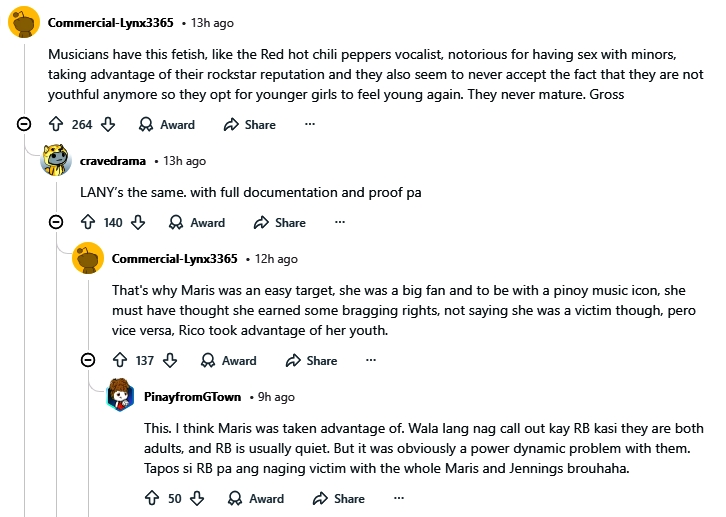Collapse the top Commercial-Lynx3365 comment thread
The width and height of the screenshot is (726, 517).
coord(24,125)
